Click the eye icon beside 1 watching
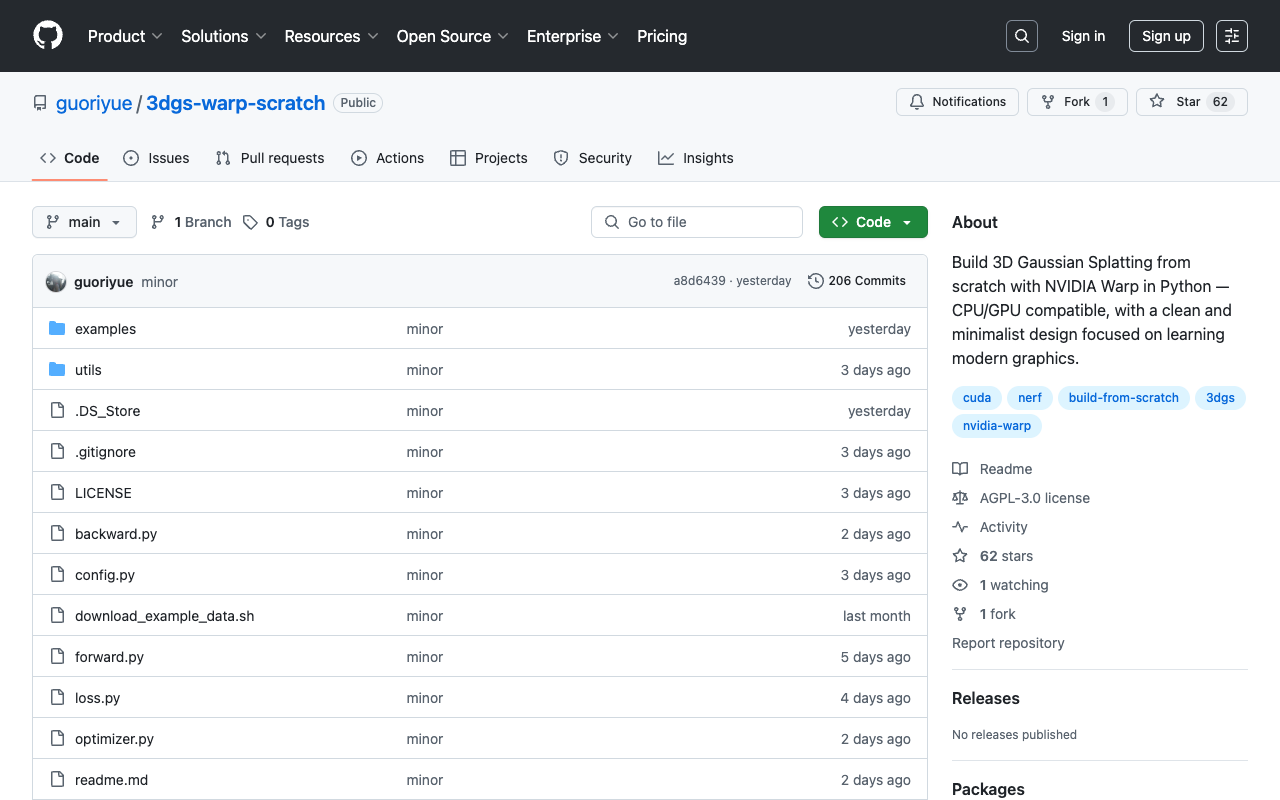This screenshot has width=1280, height=800. 960,585
